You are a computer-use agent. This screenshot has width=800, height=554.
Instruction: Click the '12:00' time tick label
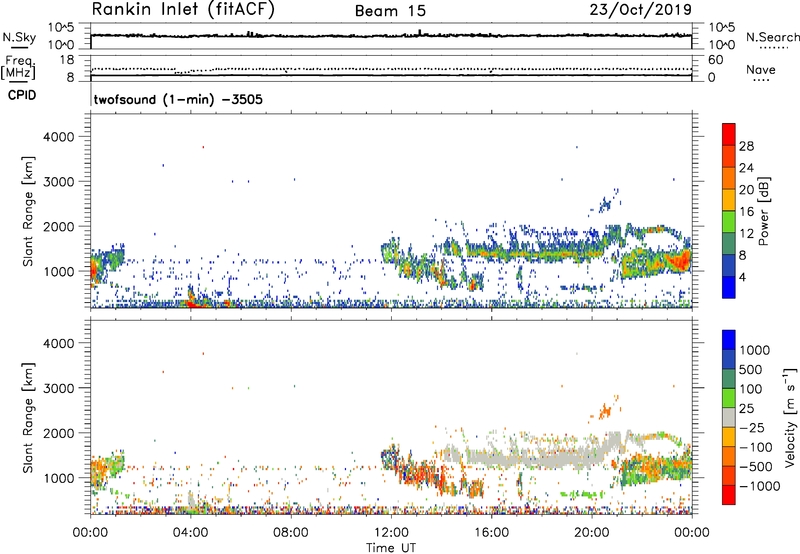tap(391, 533)
